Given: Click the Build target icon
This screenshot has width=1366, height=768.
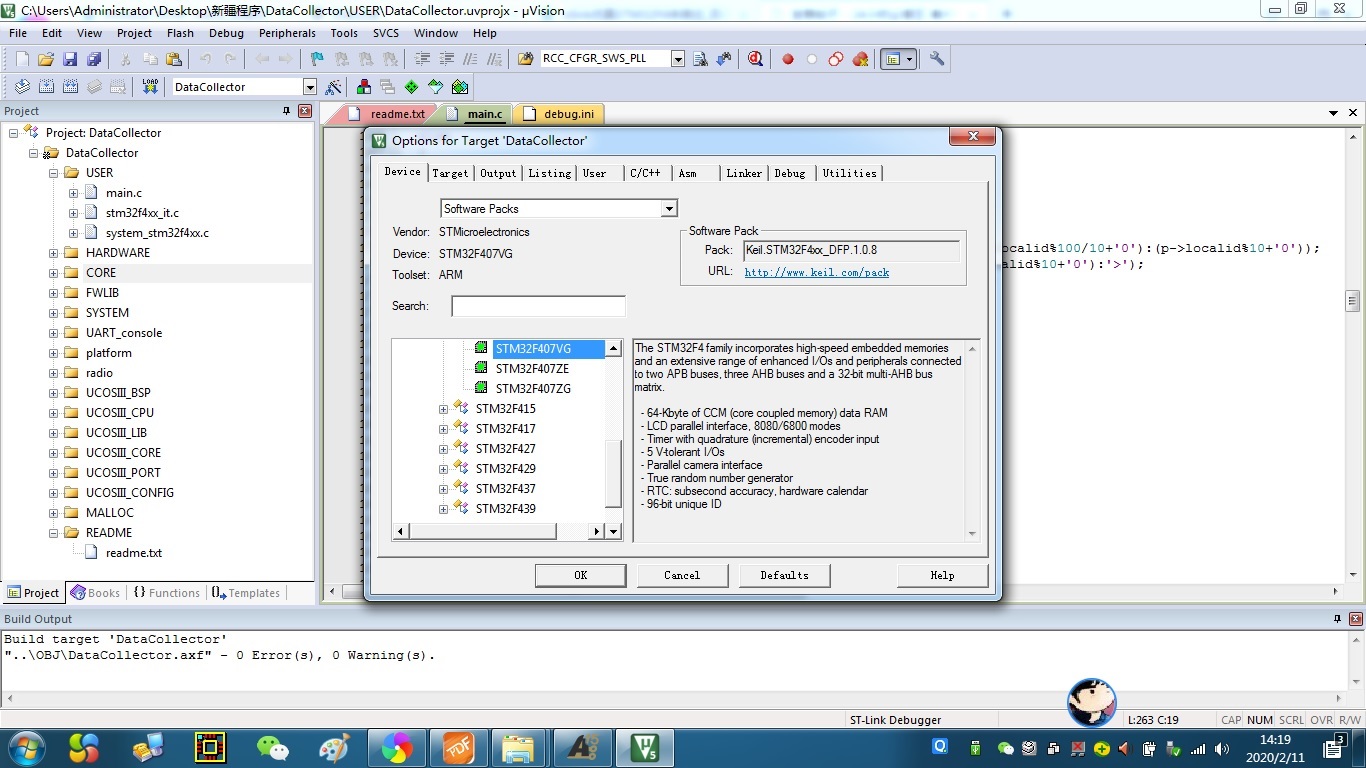Looking at the screenshot, I should 46,87.
